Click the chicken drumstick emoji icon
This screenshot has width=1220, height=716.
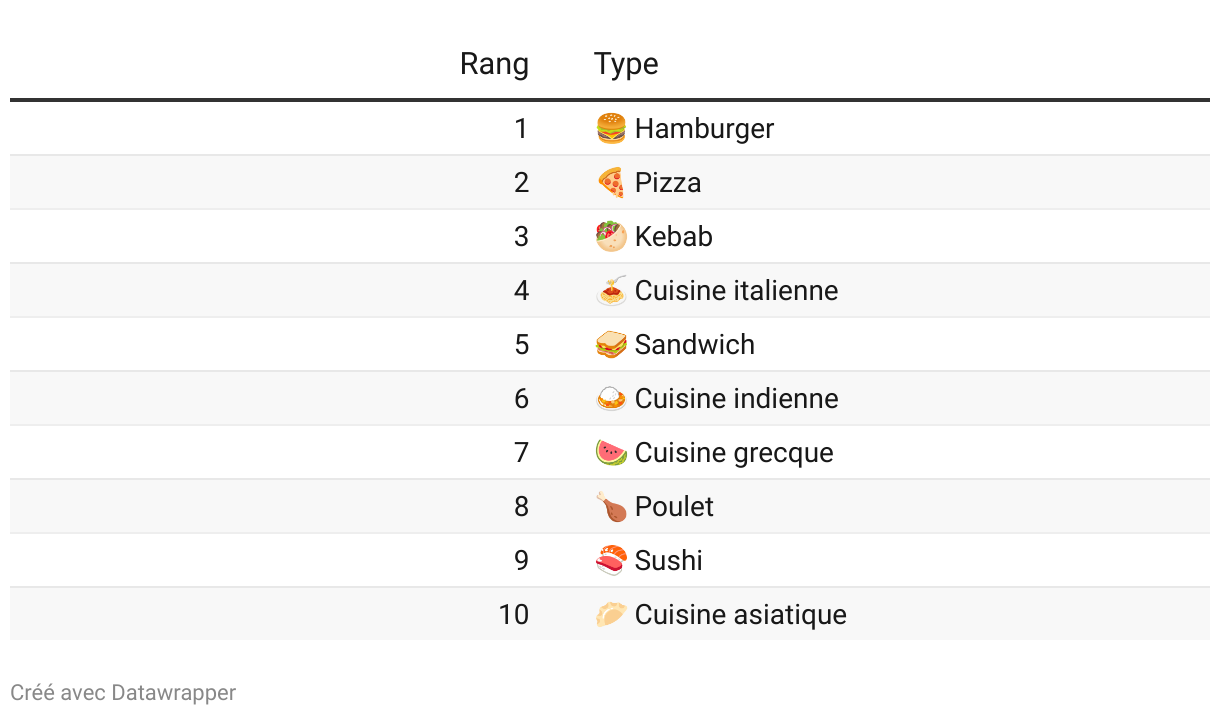(x=611, y=506)
